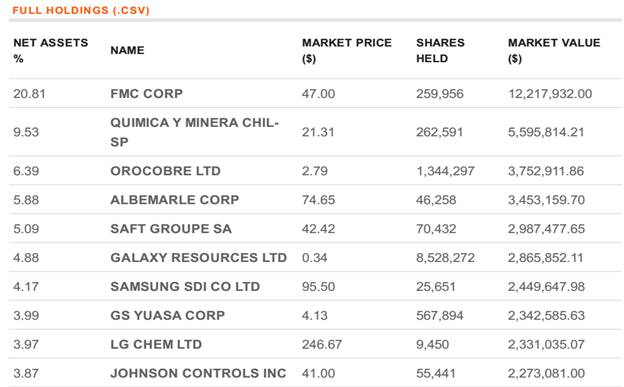Open the Full Holdings (.CSV) link
Screen dimensions: 624x387
[81, 10]
